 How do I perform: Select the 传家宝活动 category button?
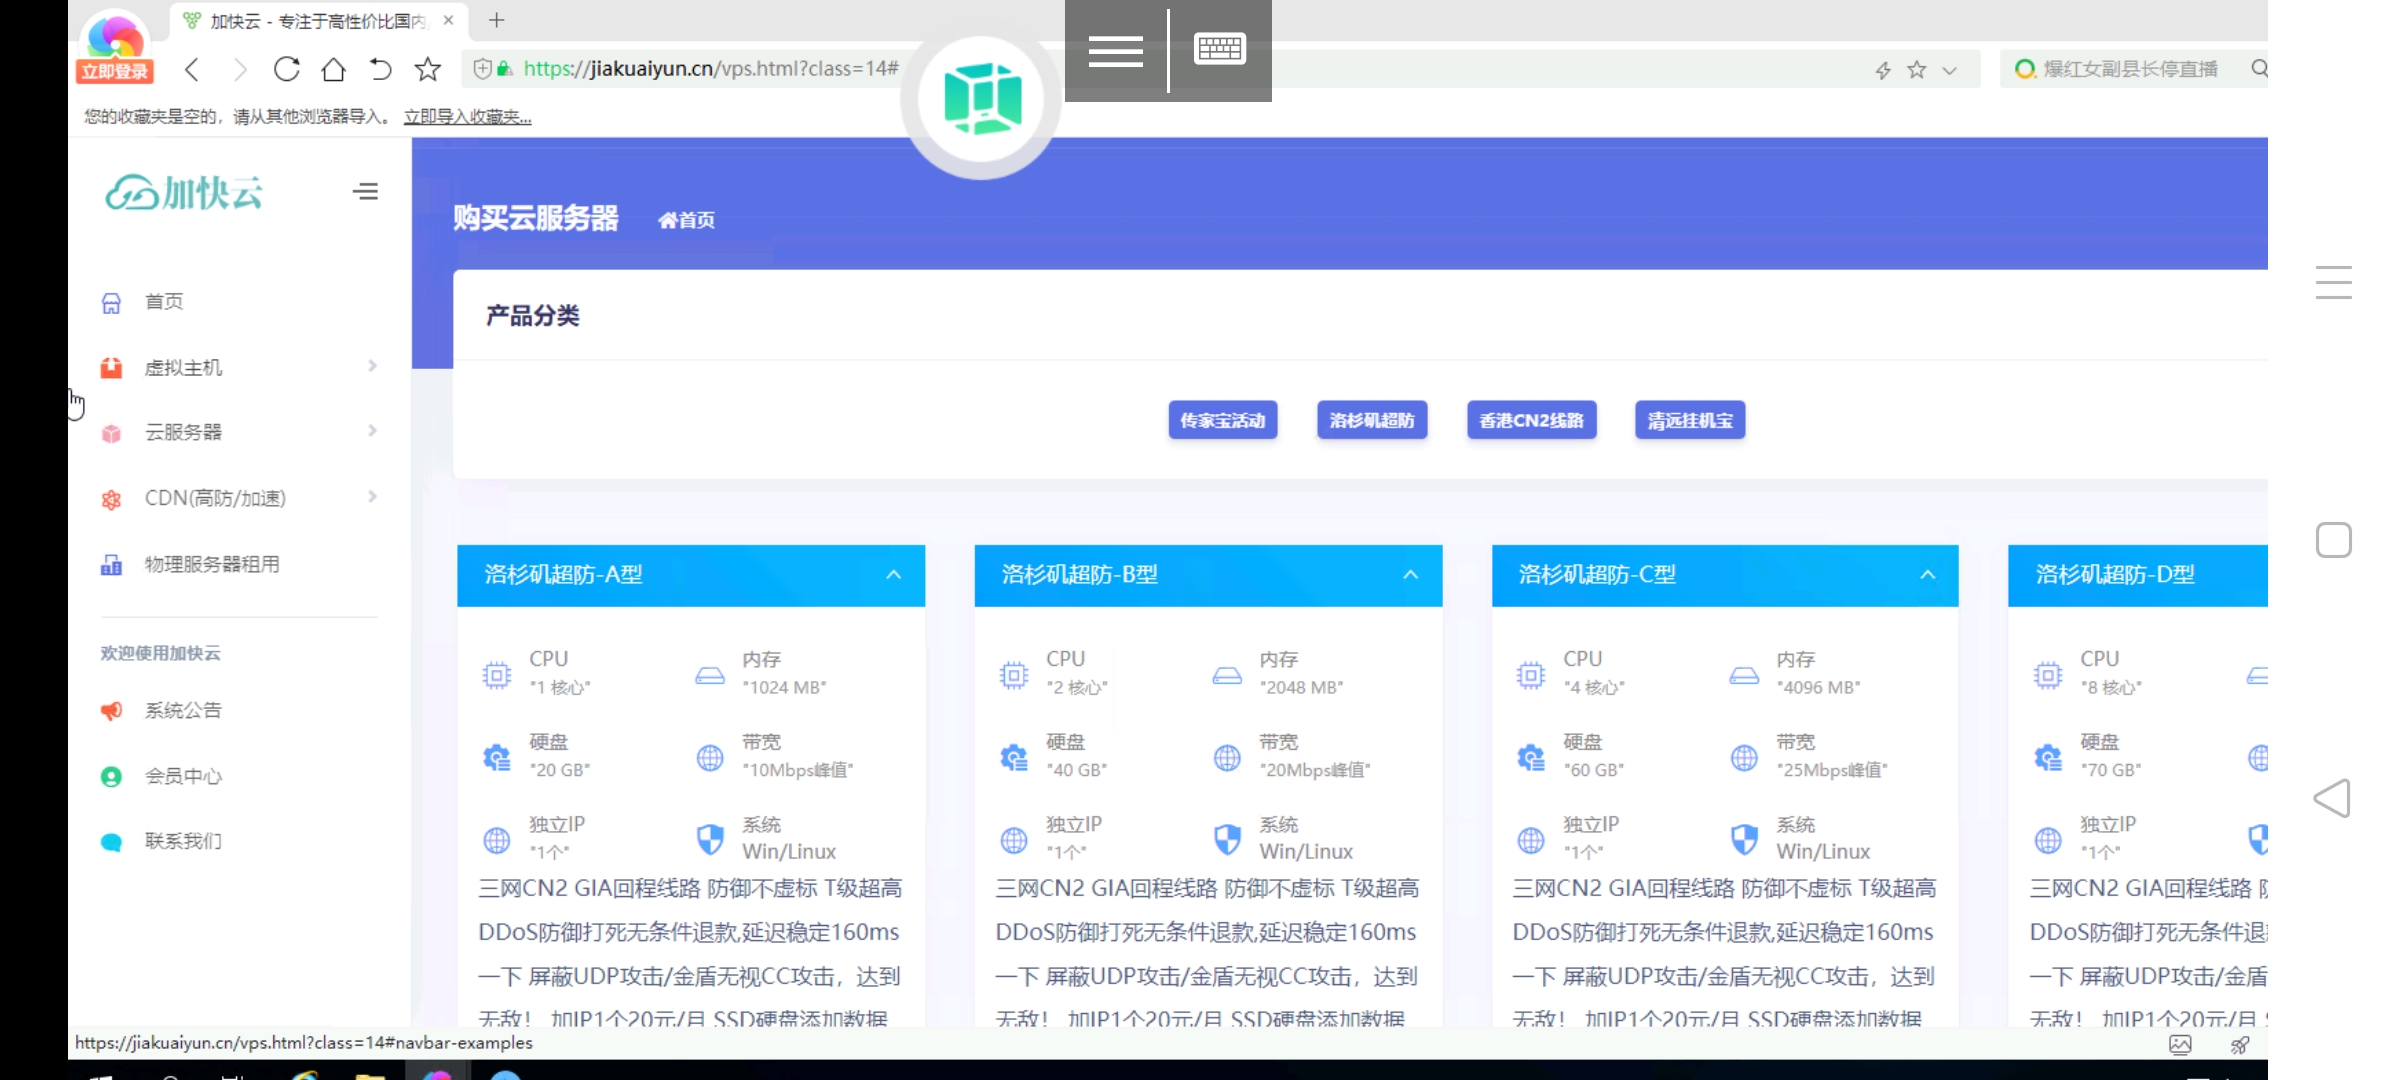(1222, 420)
